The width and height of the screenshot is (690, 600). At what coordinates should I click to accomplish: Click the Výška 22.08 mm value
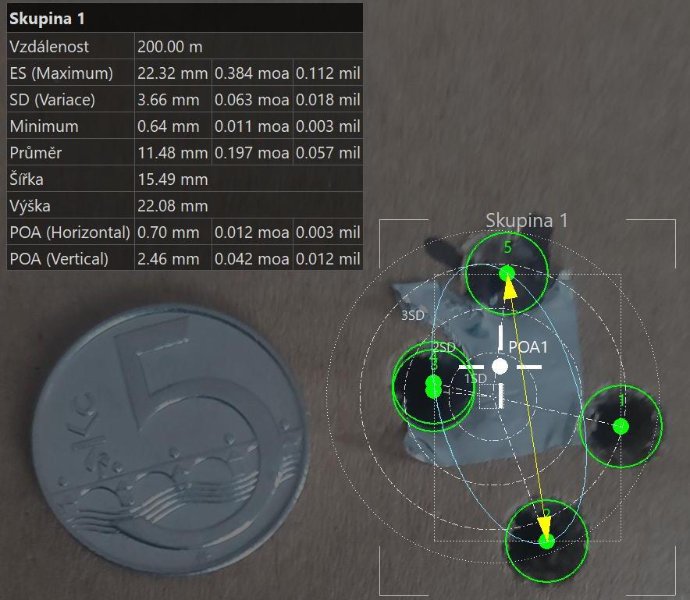coord(171,206)
